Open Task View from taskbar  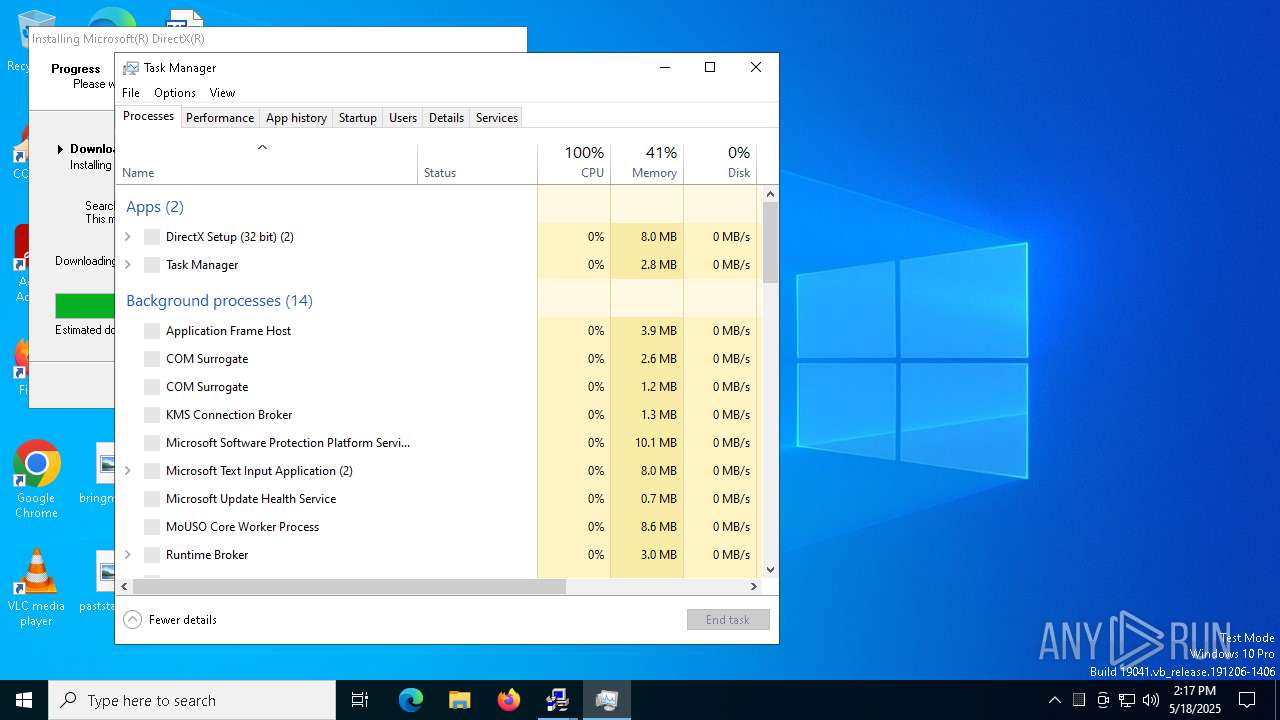[360, 700]
